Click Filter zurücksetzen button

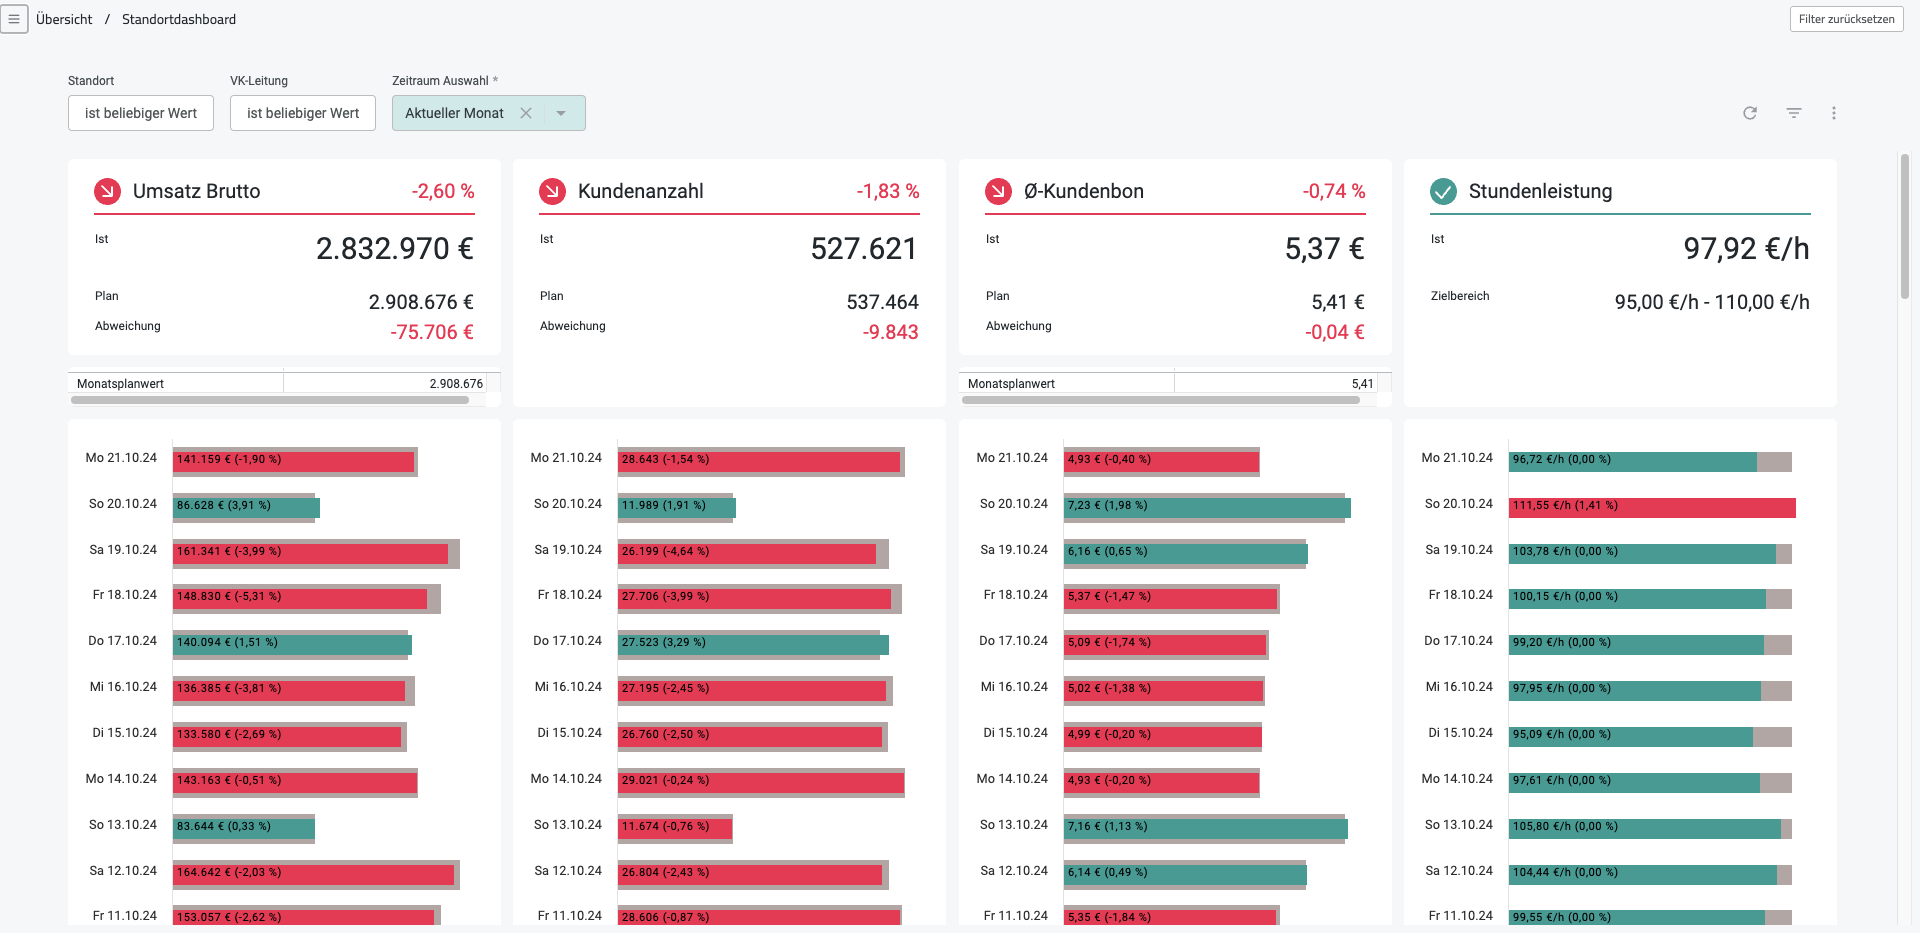[1846, 19]
